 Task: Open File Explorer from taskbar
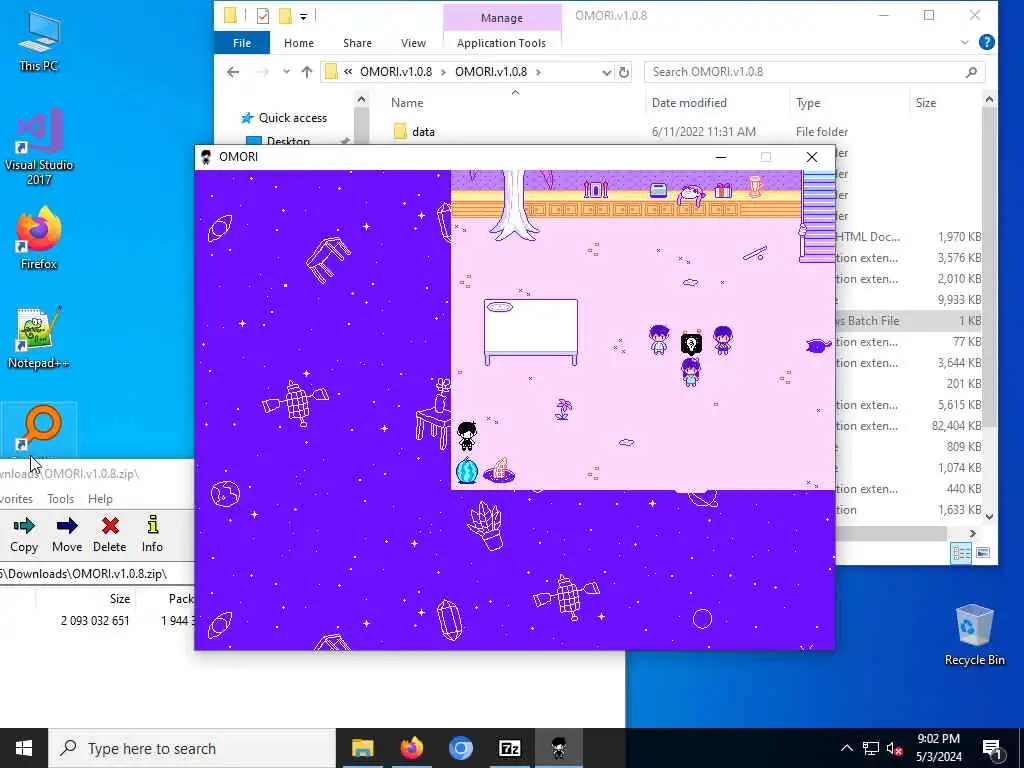(x=362, y=748)
